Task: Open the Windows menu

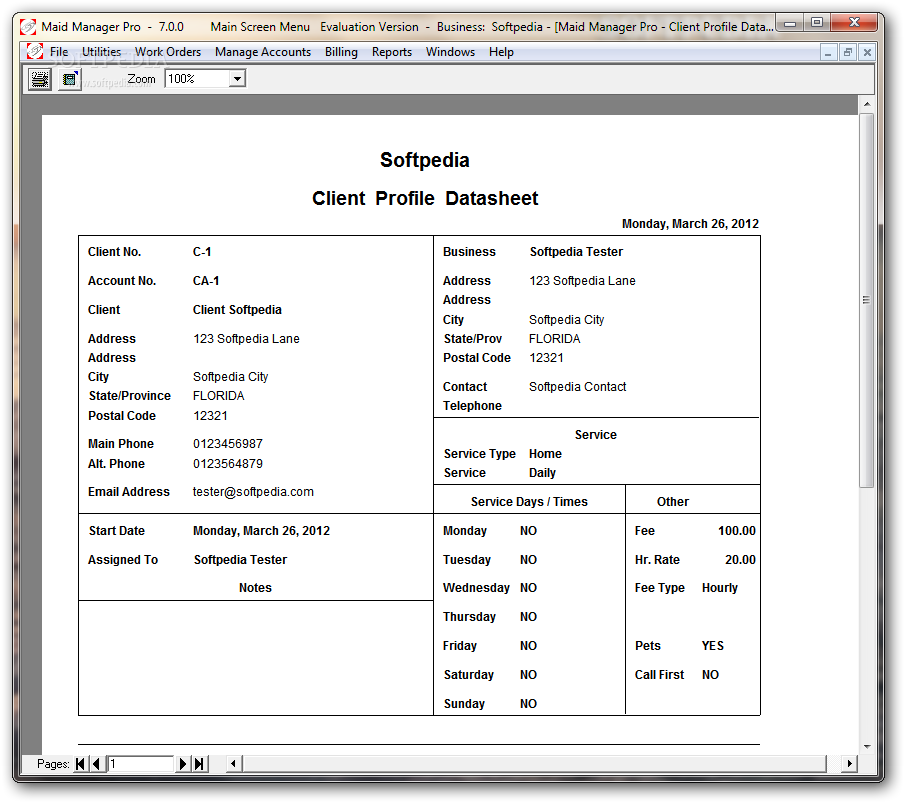Action: pos(450,52)
